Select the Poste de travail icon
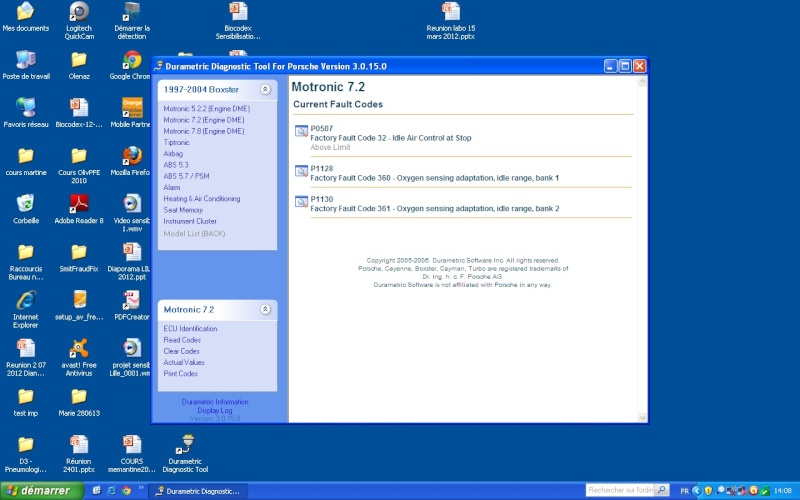Screen dimensions: 800x500 click(26, 65)
